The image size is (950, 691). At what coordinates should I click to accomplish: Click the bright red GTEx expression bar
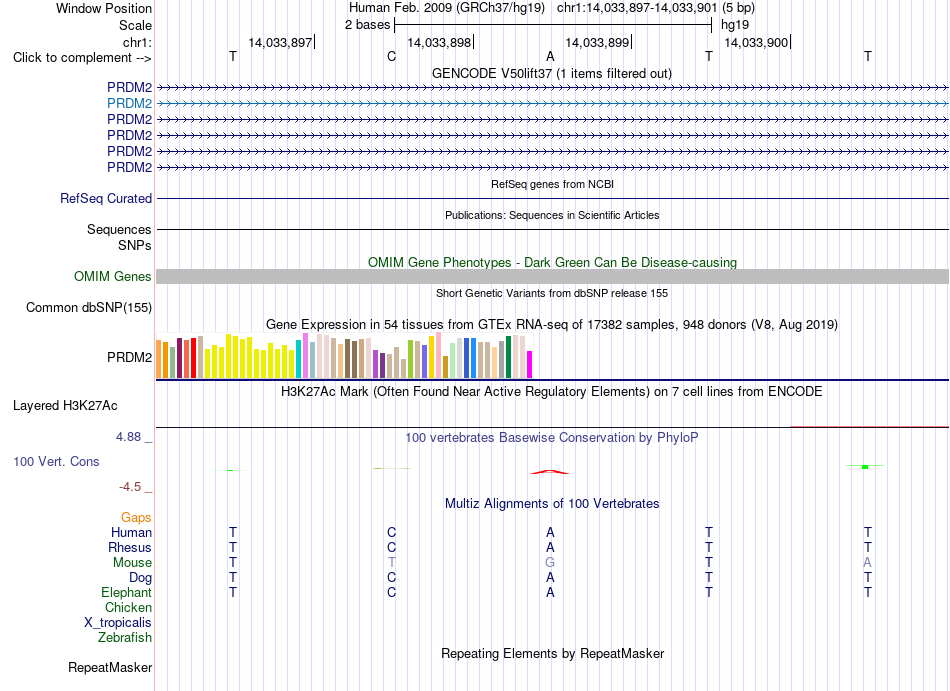point(193,358)
